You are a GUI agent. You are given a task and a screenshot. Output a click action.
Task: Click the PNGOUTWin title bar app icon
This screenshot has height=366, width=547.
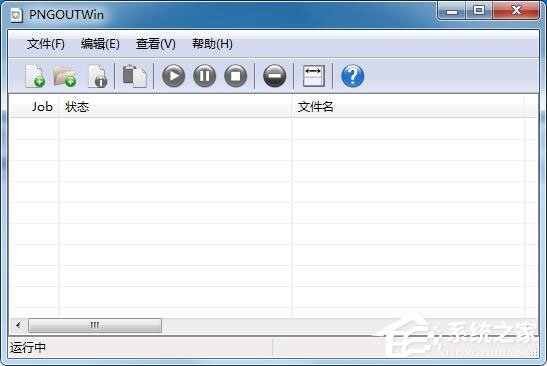click(16, 15)
